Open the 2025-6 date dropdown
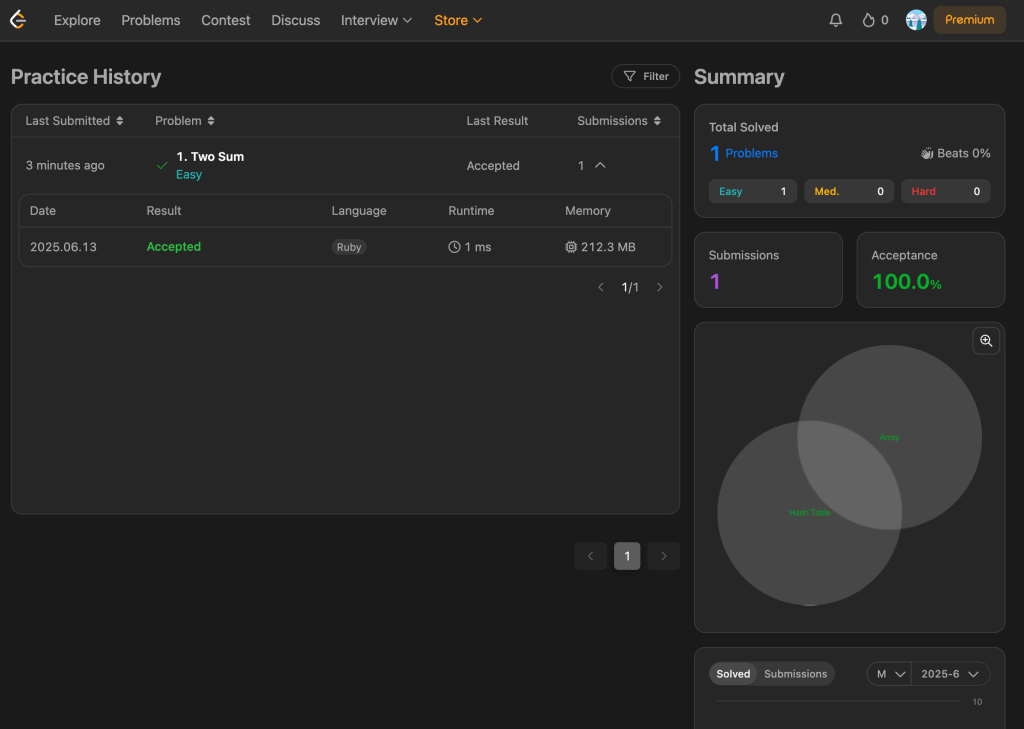 tap(950, 674)
